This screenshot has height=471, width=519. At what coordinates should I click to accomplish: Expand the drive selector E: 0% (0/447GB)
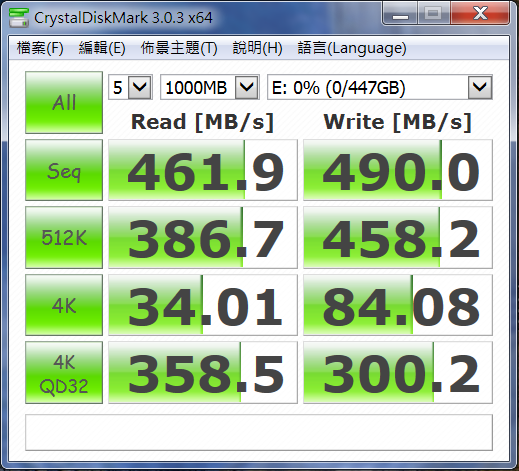click(x=480, y=87)
